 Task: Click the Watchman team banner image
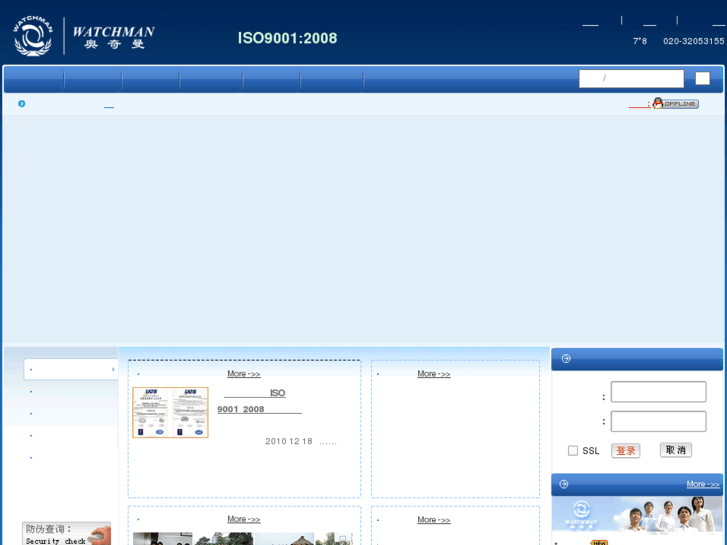637,514
